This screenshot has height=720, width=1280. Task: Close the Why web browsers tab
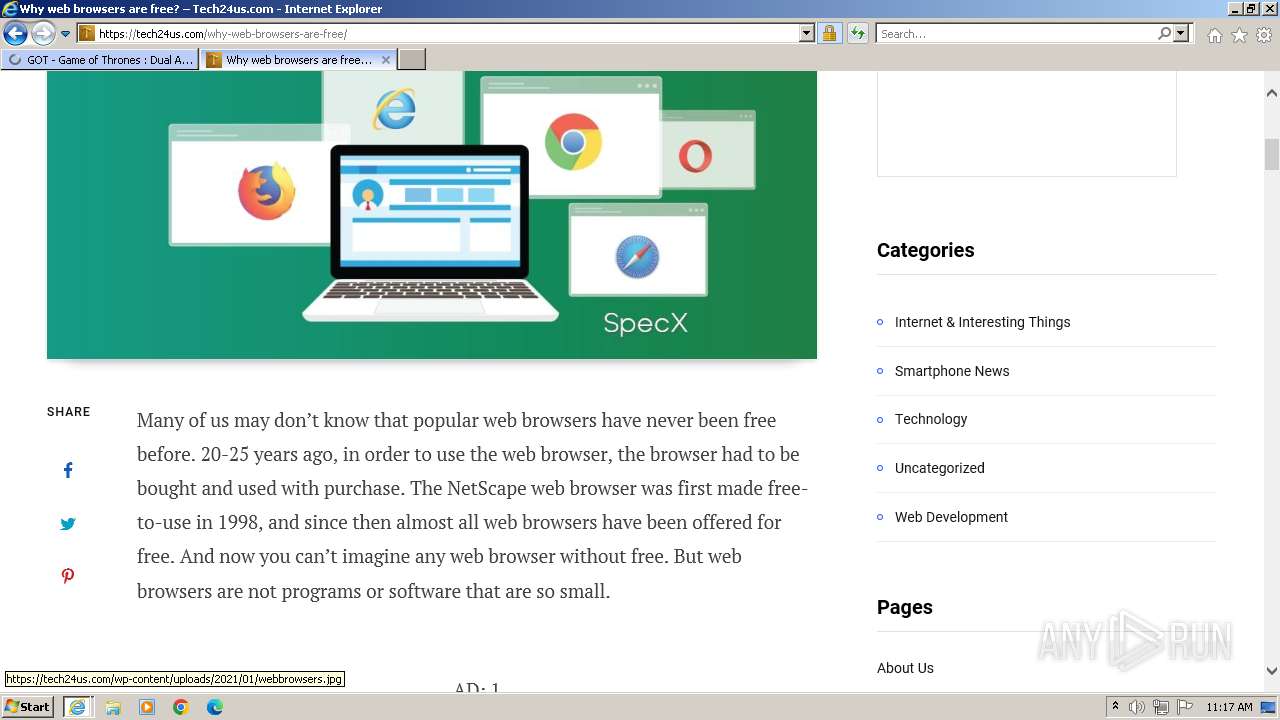pyautogui.click(x=386, y=60)
